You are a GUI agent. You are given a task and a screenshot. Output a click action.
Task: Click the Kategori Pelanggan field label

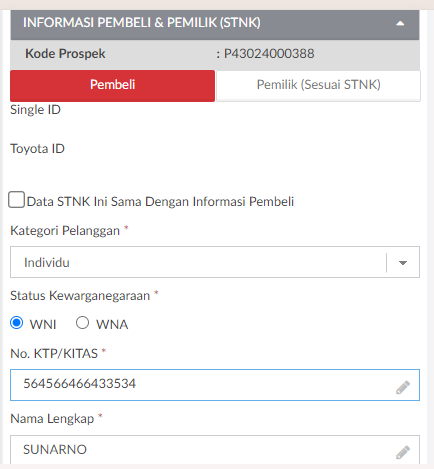(x=65, y=231)
